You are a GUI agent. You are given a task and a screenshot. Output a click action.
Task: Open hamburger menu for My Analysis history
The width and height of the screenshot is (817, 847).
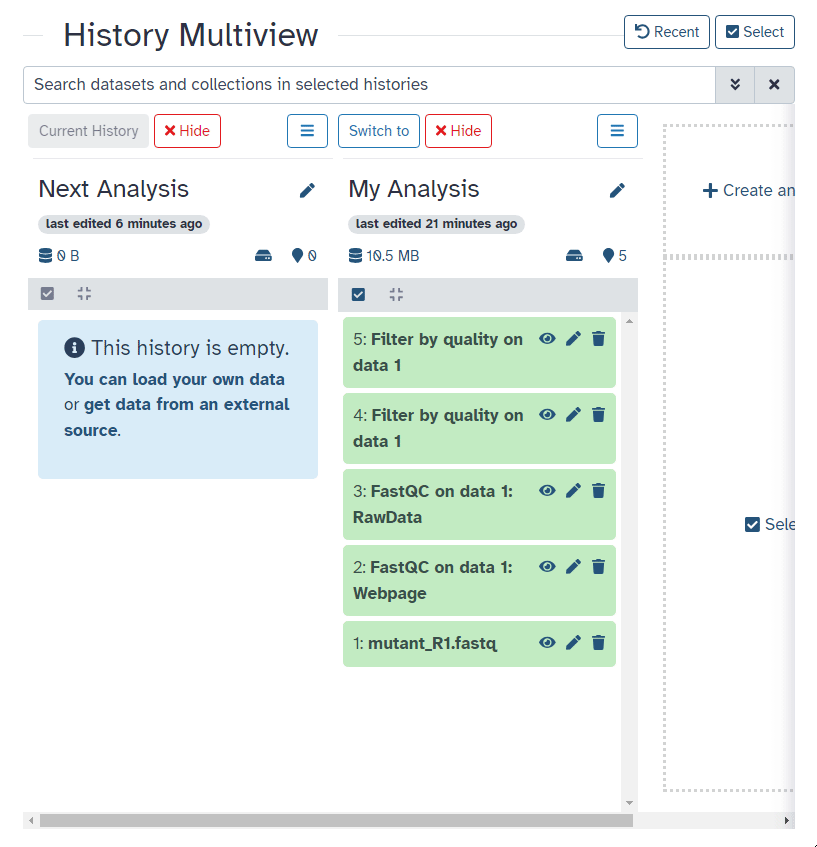point(617,131)
